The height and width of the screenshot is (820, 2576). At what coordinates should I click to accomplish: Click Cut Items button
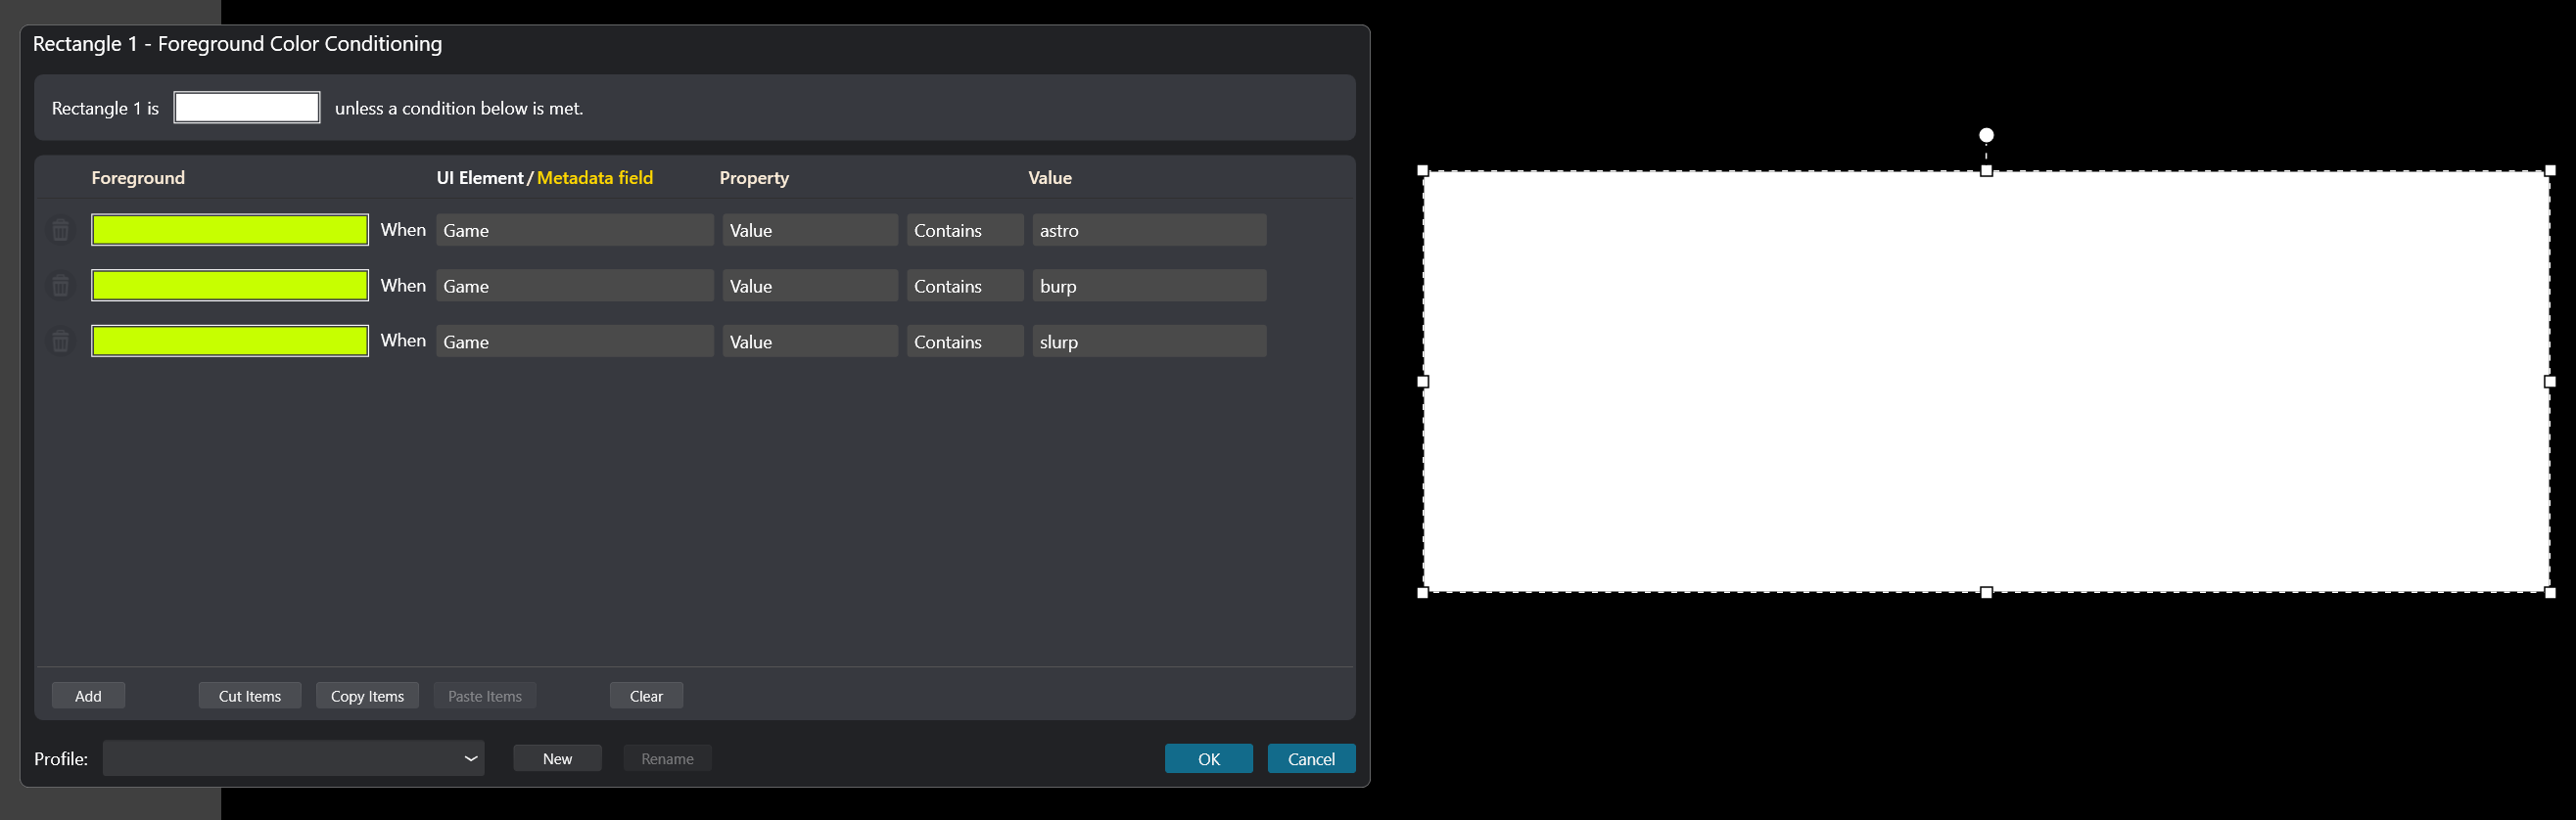[x=250, y=696]
